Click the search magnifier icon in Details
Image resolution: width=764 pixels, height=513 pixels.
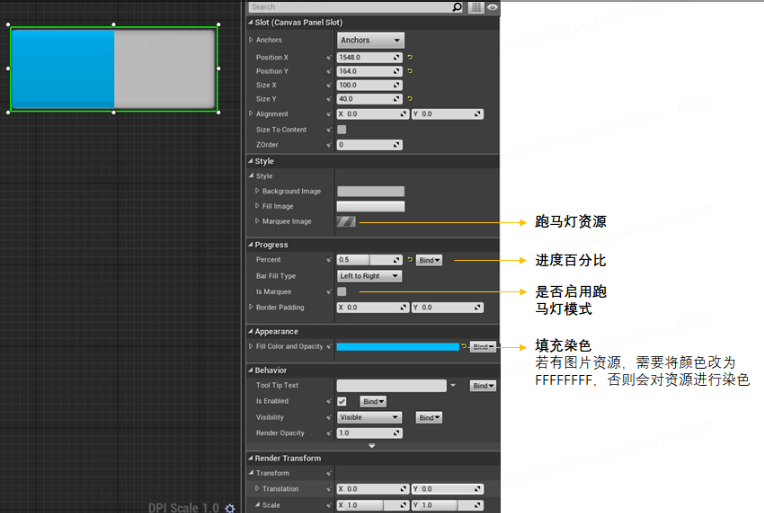point(457,7)
